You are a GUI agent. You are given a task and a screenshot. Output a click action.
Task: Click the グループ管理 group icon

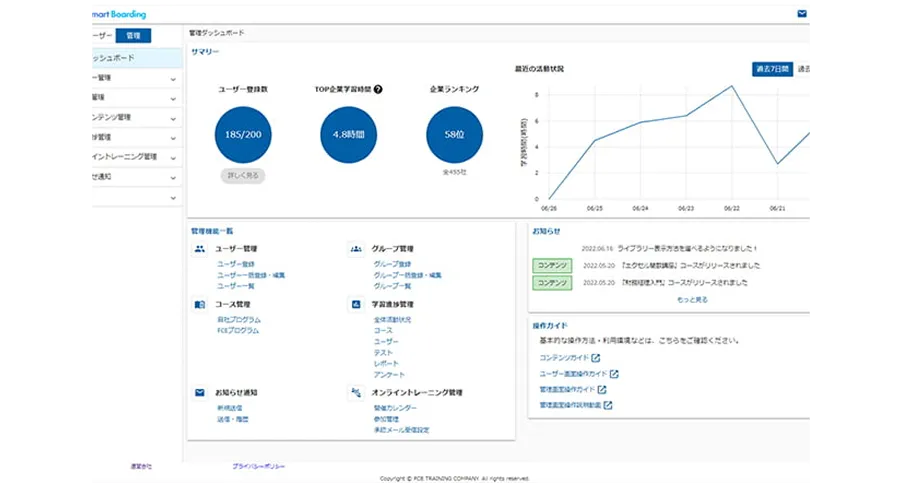[356, 249]
